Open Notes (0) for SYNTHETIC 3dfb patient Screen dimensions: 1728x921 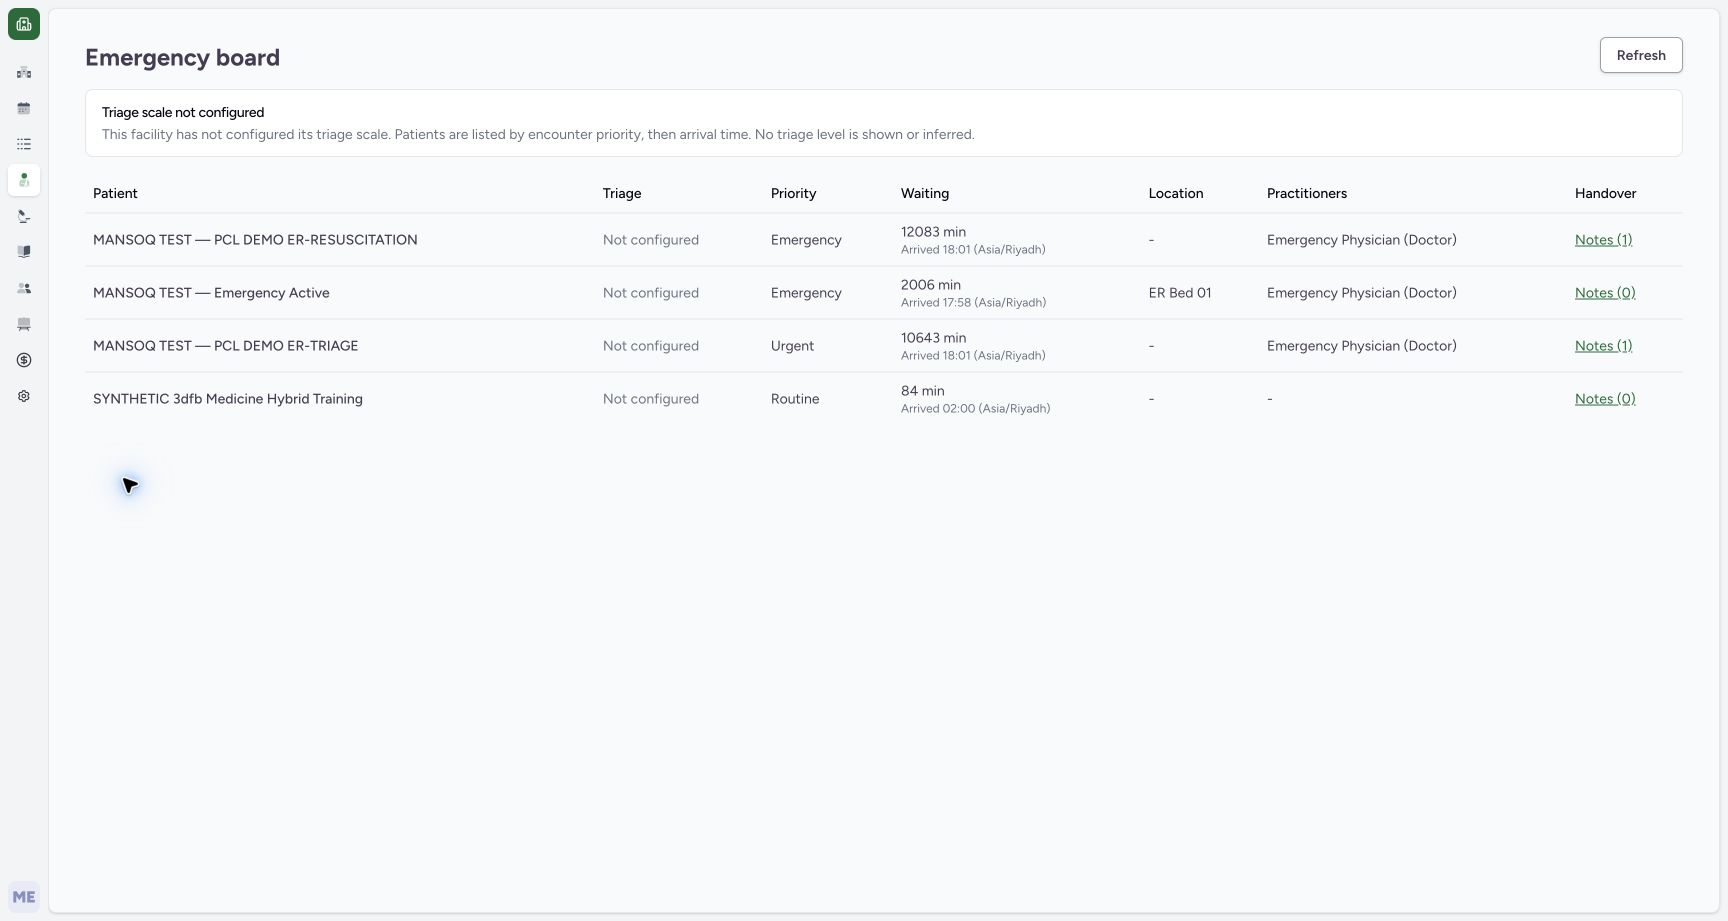point(1605,399)
